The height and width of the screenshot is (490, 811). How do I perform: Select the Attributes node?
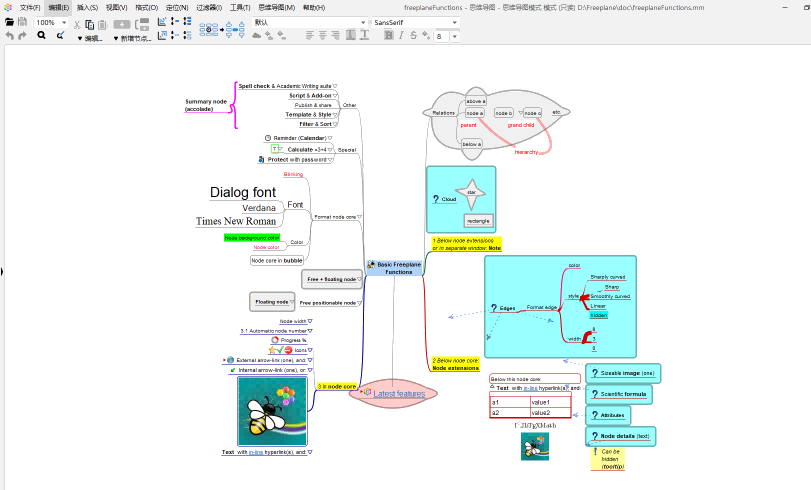click(x=608, y=415)
